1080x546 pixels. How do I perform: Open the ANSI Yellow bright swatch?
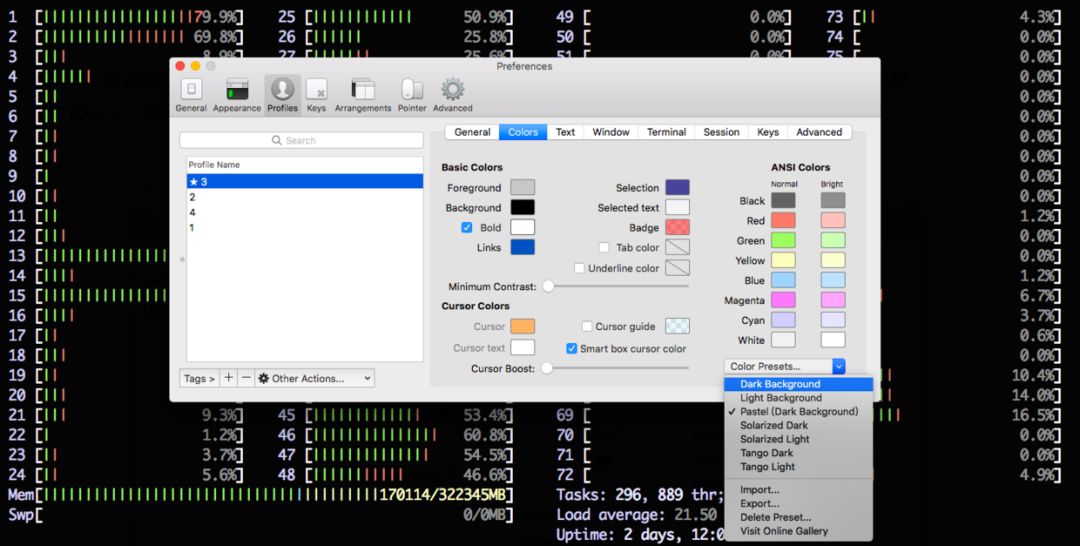click(833, 260)
